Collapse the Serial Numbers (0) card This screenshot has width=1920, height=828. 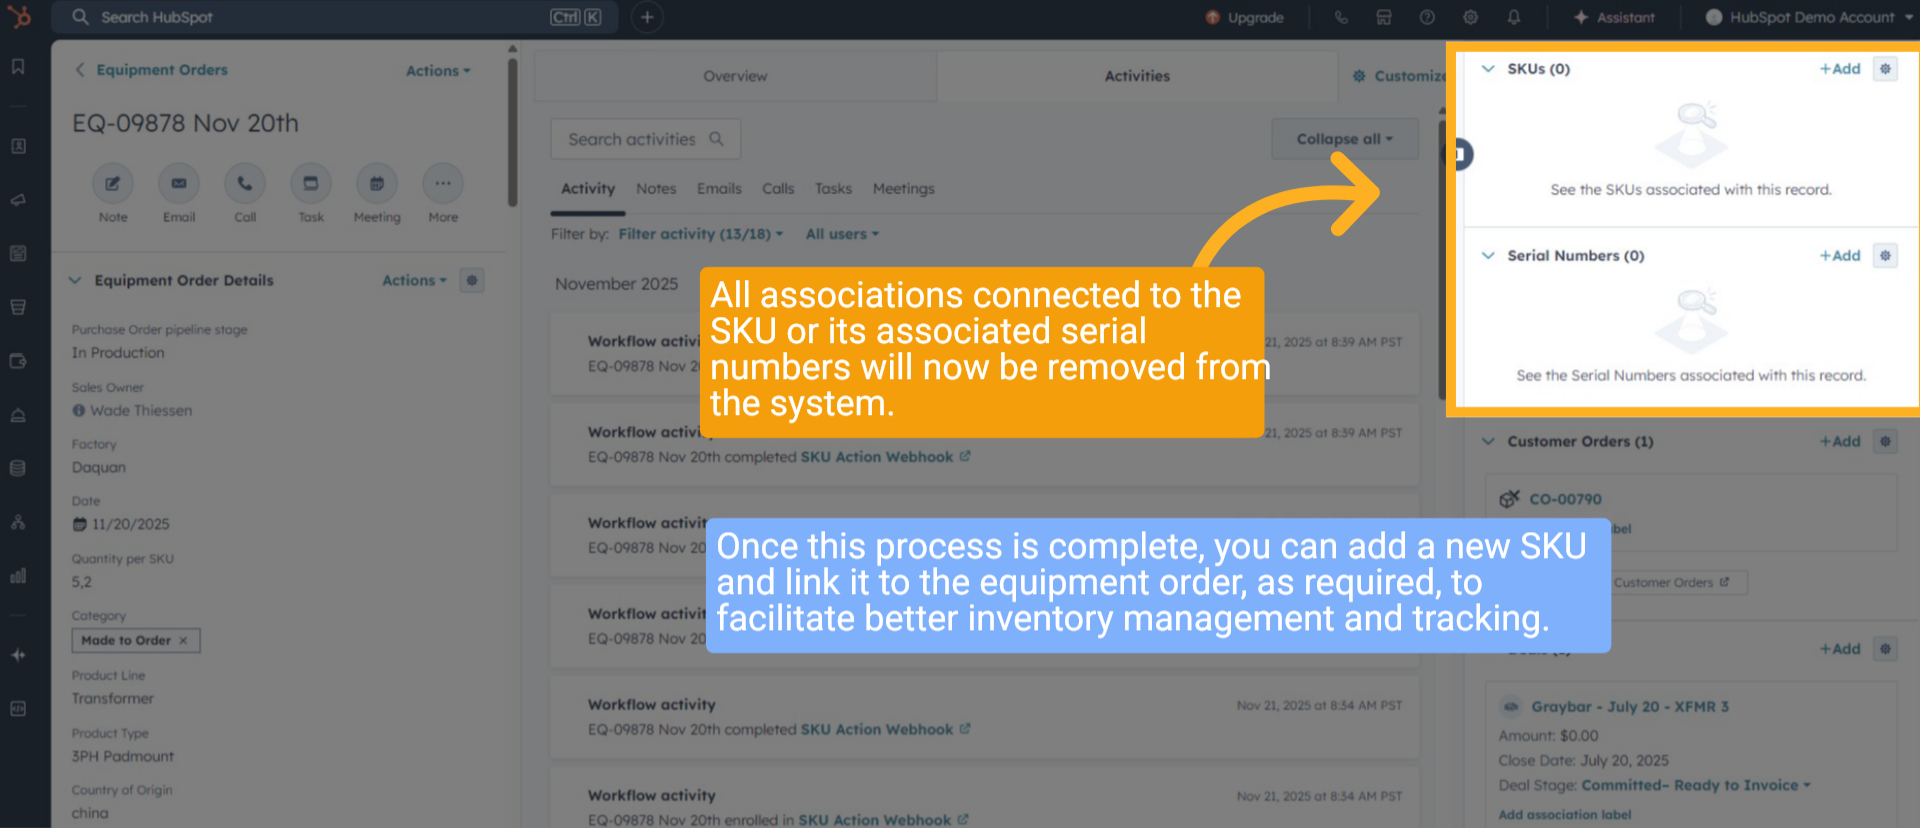[1488, 256]
